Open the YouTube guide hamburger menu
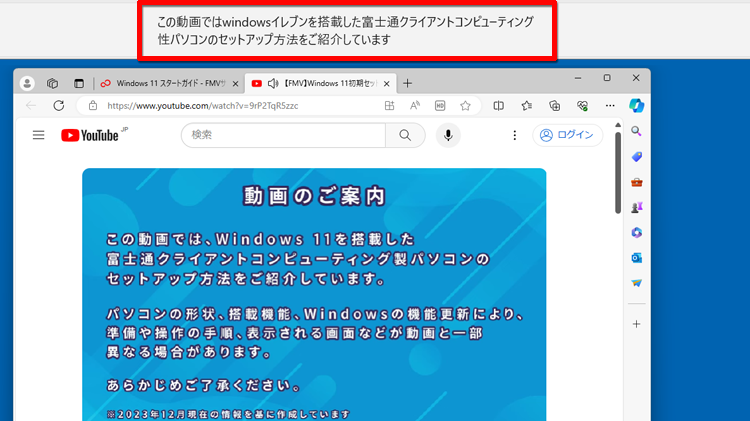 pyautogui.click(x=38, y=135)
